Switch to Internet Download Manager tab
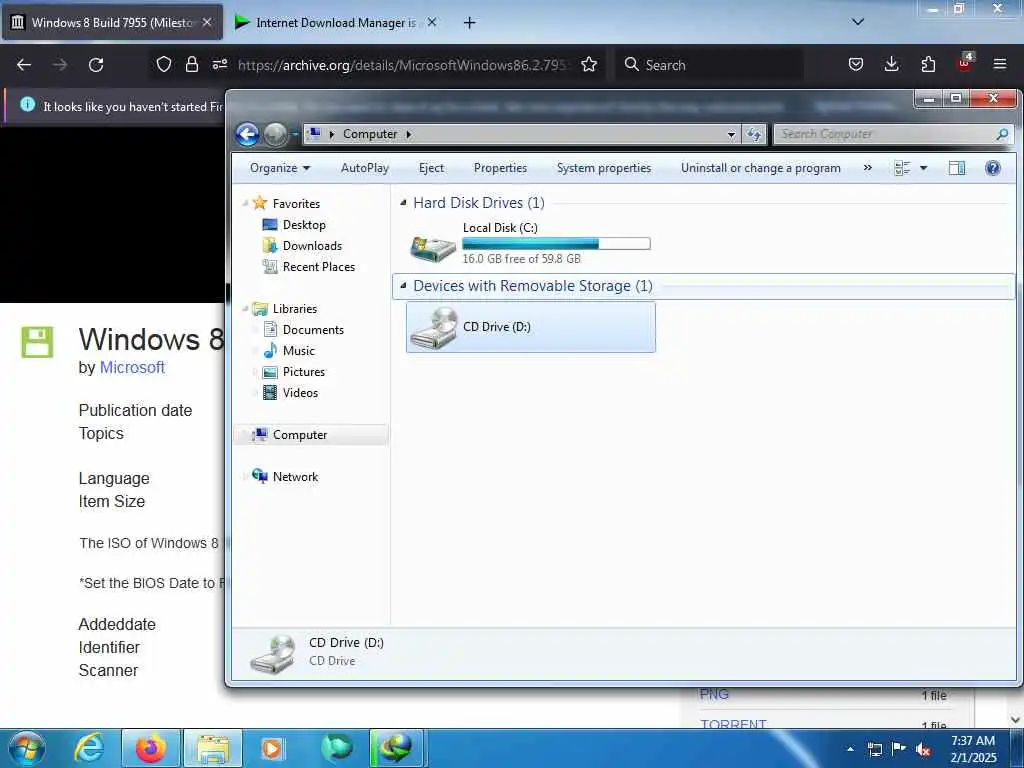Screen dimensions: 1024x768 point(336,22)
